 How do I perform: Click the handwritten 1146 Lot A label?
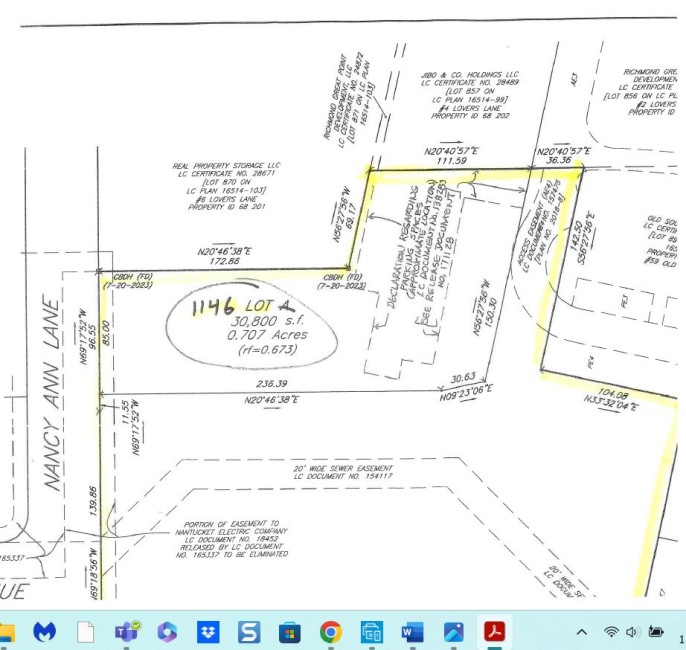point(243,305)
